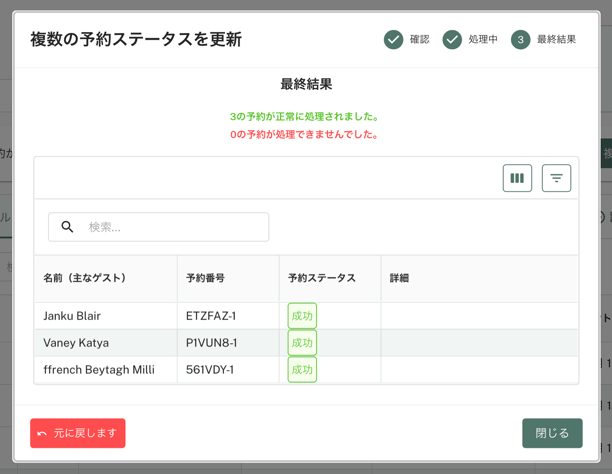
Task: Open the table filter icon
Action: (556, 178)
